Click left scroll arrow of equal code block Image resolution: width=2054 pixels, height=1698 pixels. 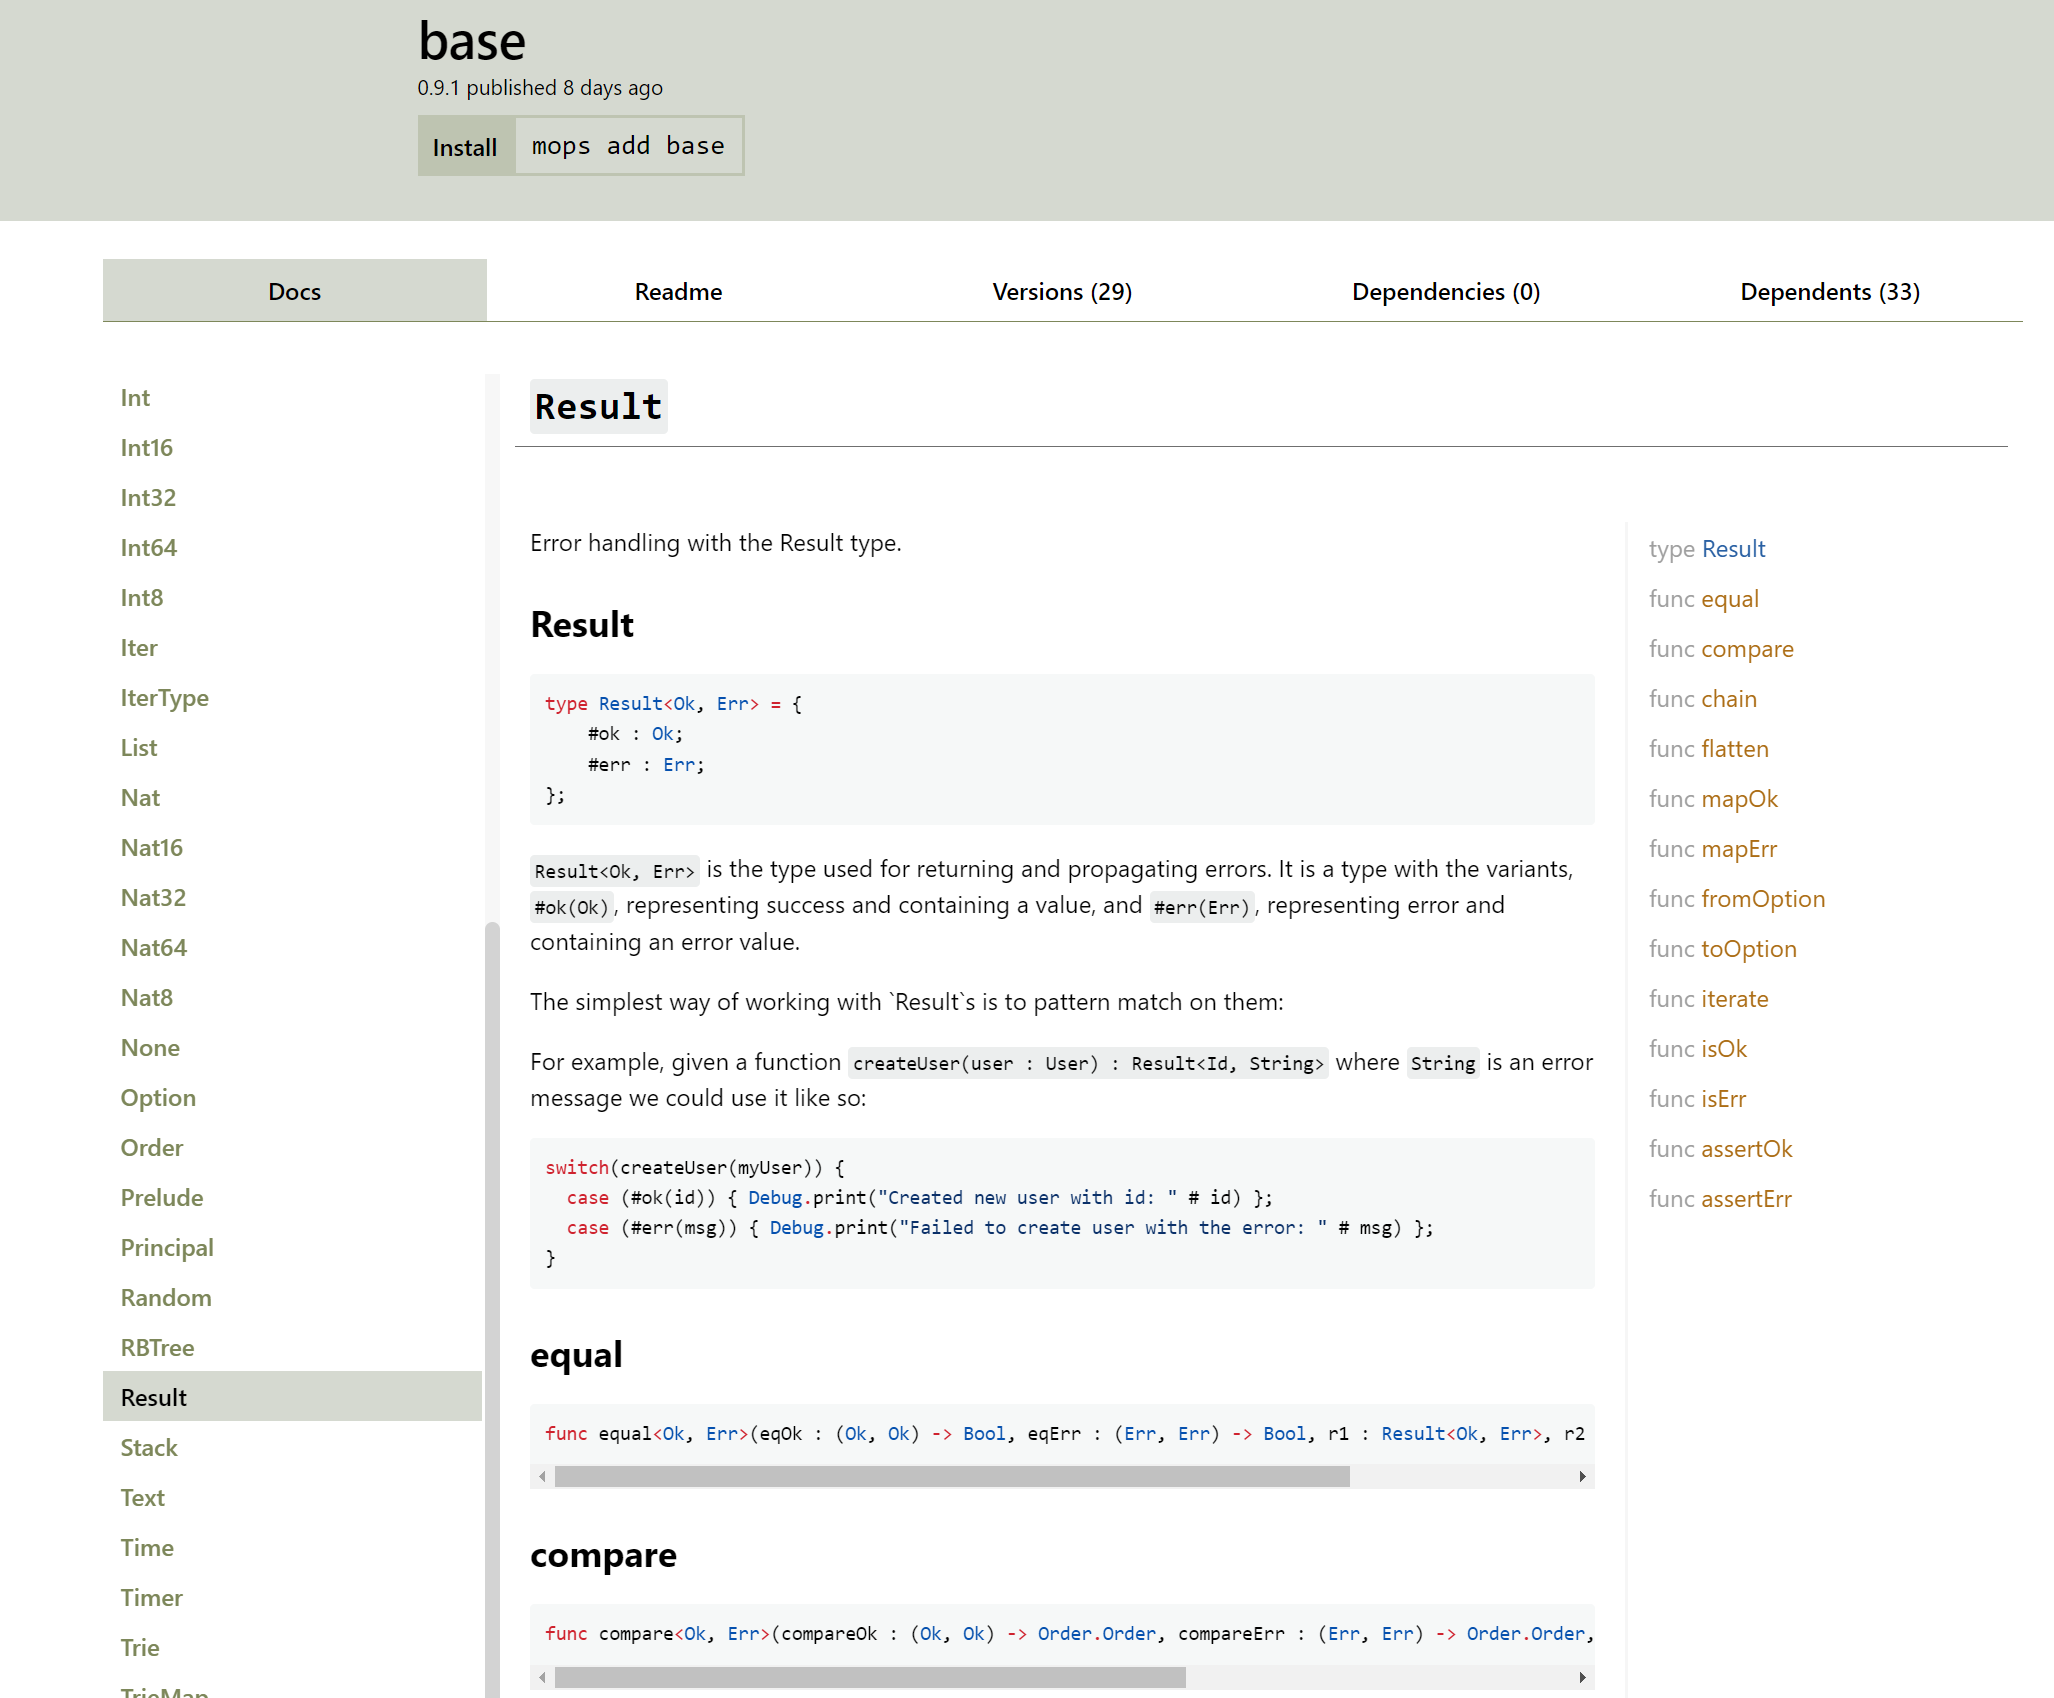[542, 1477]
